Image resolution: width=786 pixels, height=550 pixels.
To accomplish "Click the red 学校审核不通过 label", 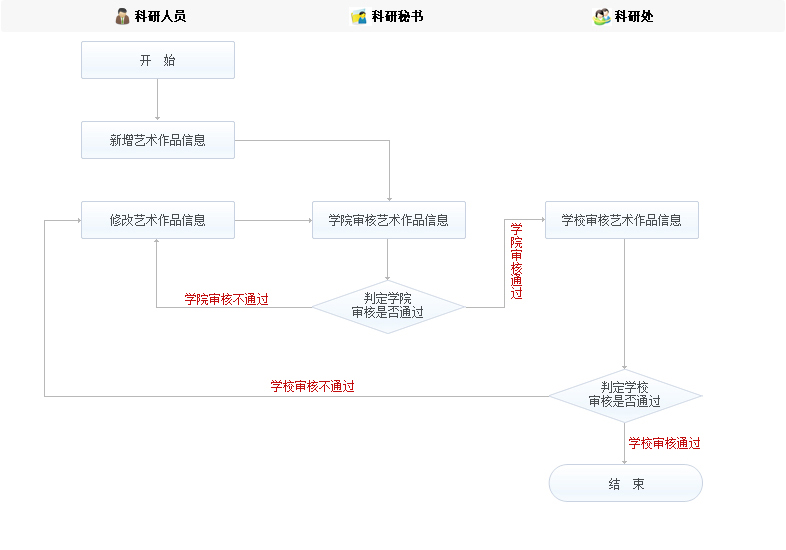I will coord(312,386).
